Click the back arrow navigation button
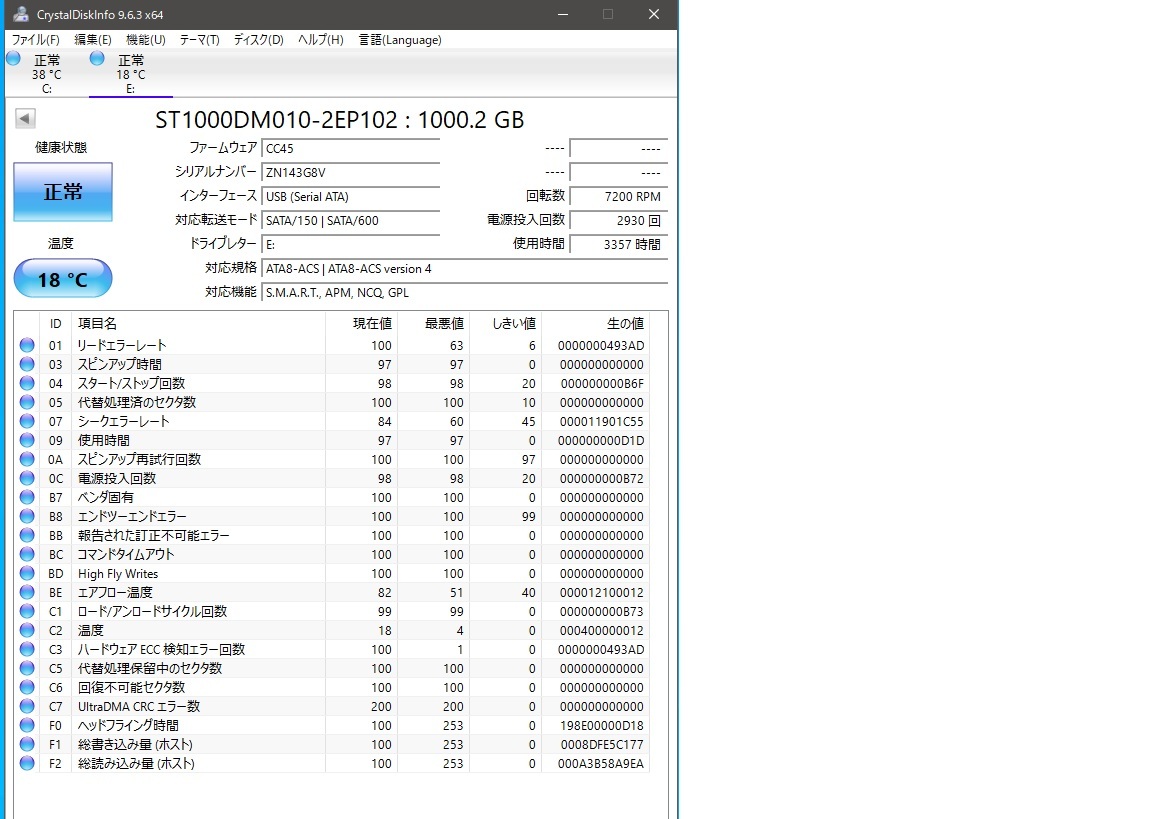Image resolution: width=1152 pixels, height=819 pixels. click(24, 118)
